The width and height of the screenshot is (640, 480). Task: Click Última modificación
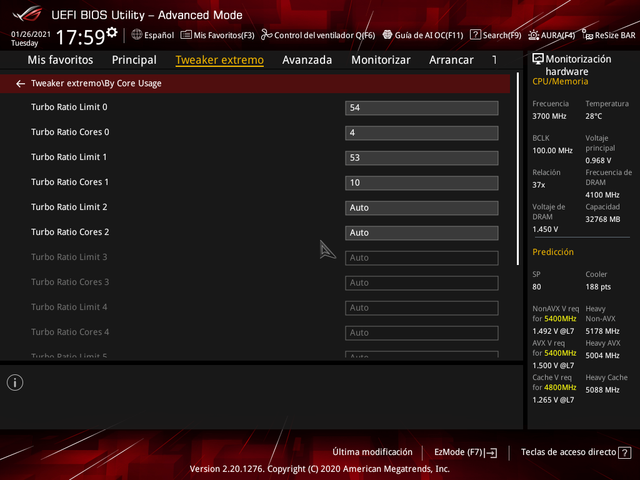(372, 452)
